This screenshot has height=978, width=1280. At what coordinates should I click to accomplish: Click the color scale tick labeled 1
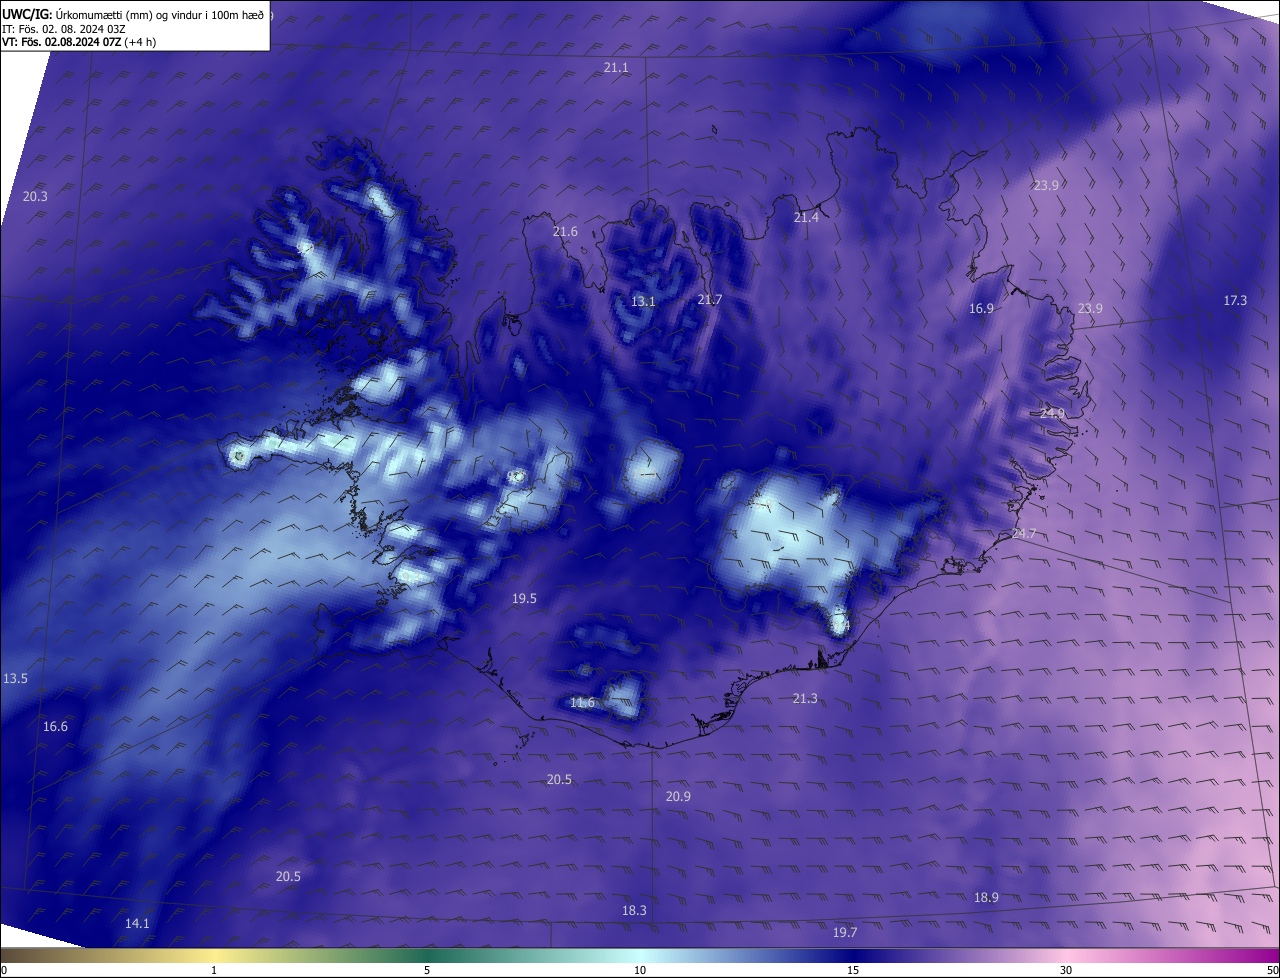point(214,970)
